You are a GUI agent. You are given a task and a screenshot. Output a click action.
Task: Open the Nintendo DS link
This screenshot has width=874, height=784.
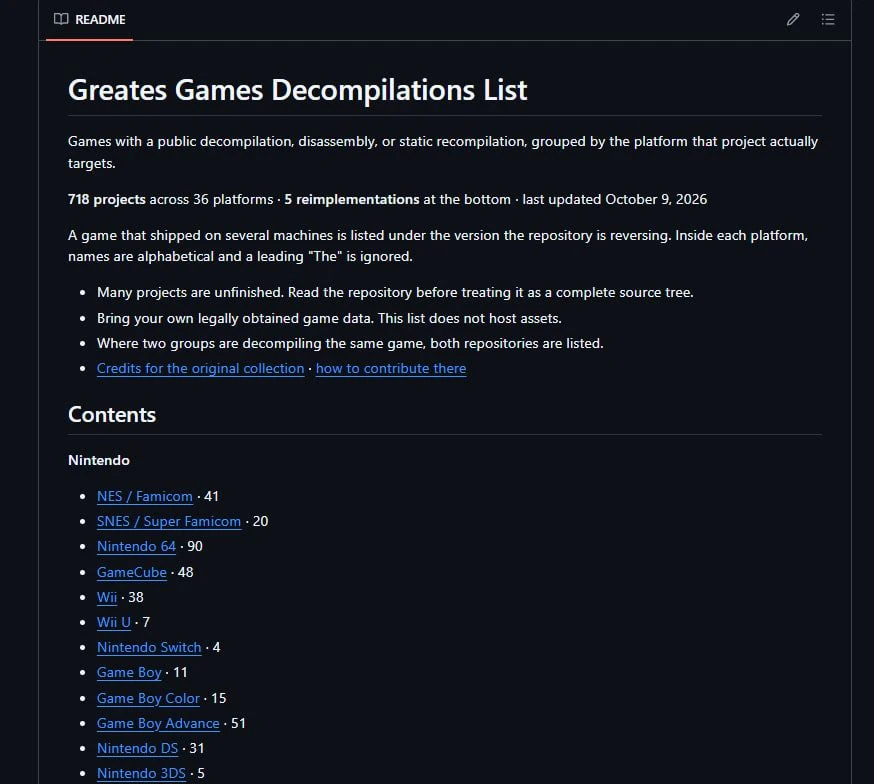point(138,748)
